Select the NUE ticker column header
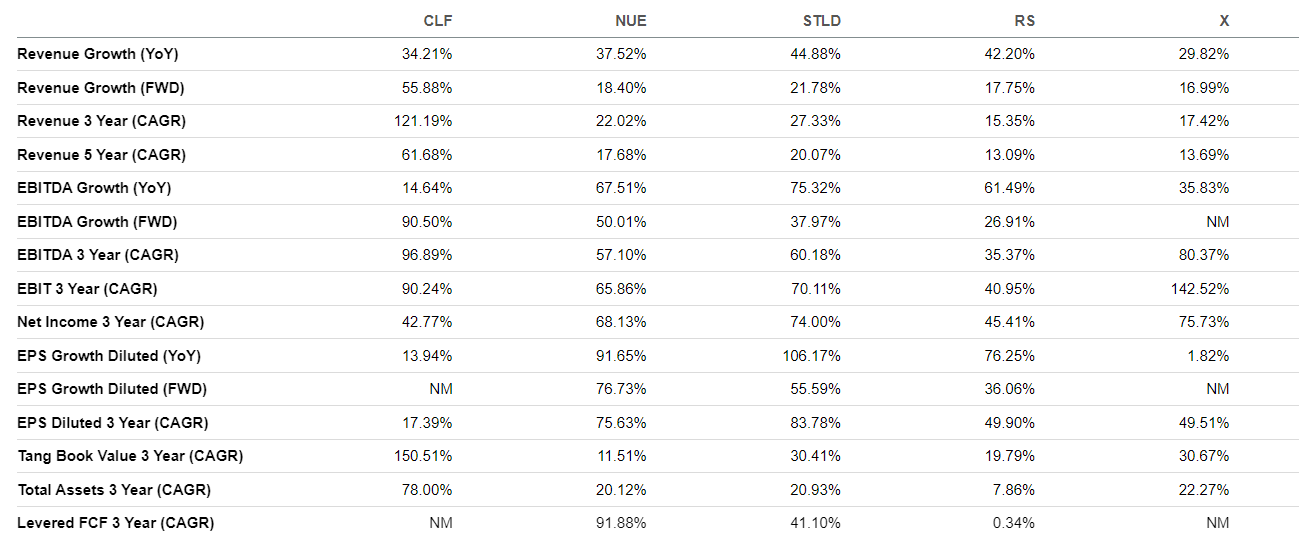The image size is (1299, 558). pyautogui.click(x=631, y=21)
